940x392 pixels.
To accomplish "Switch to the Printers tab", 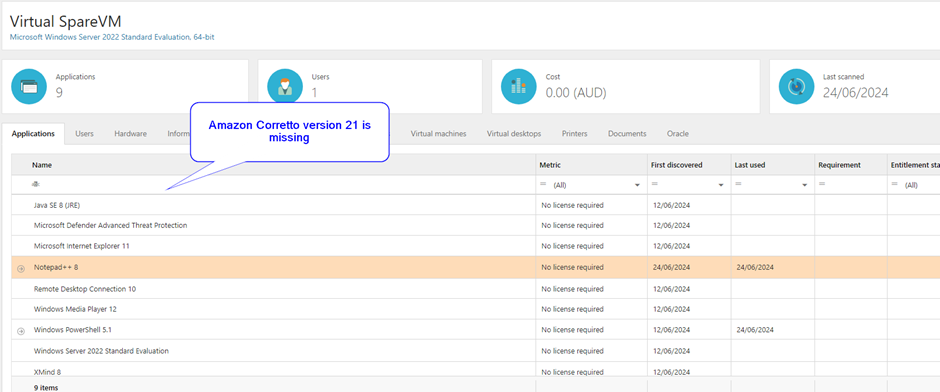I will pos(574,134).
